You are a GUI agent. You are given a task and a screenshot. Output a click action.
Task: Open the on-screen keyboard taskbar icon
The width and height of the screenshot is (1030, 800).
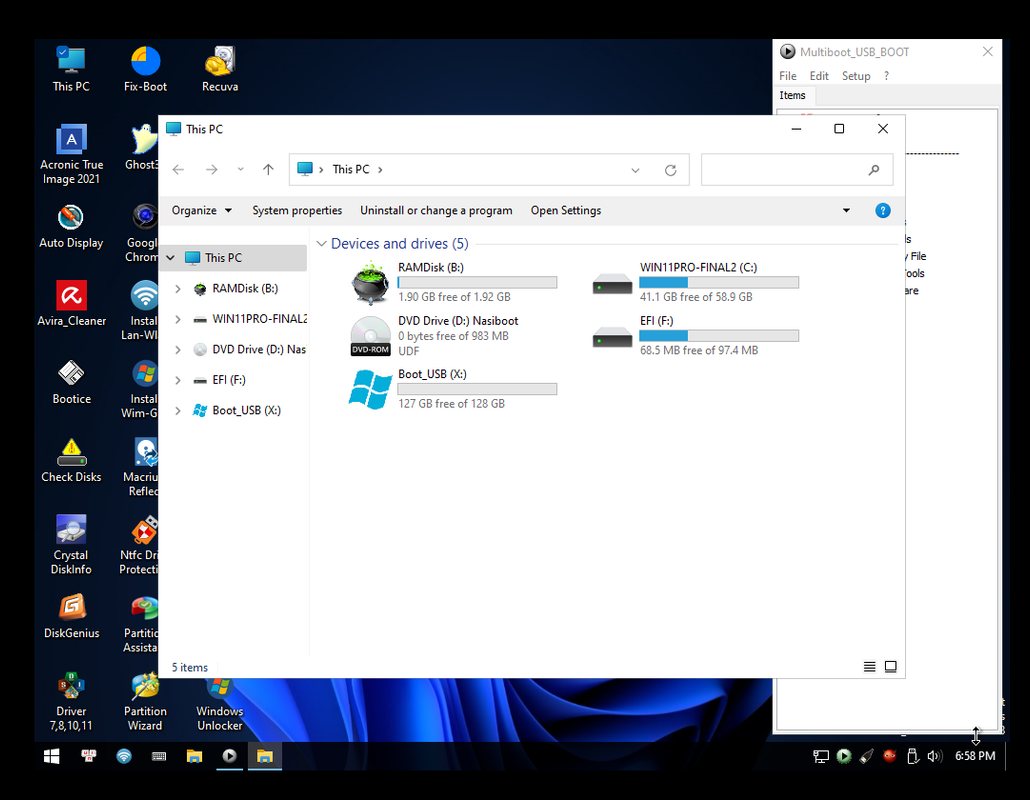point(159,757)
